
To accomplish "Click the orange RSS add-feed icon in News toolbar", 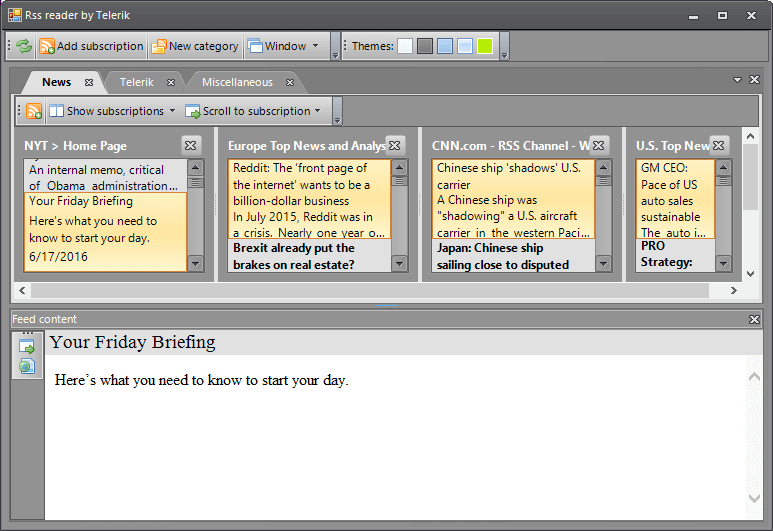I will coord(34,111).
